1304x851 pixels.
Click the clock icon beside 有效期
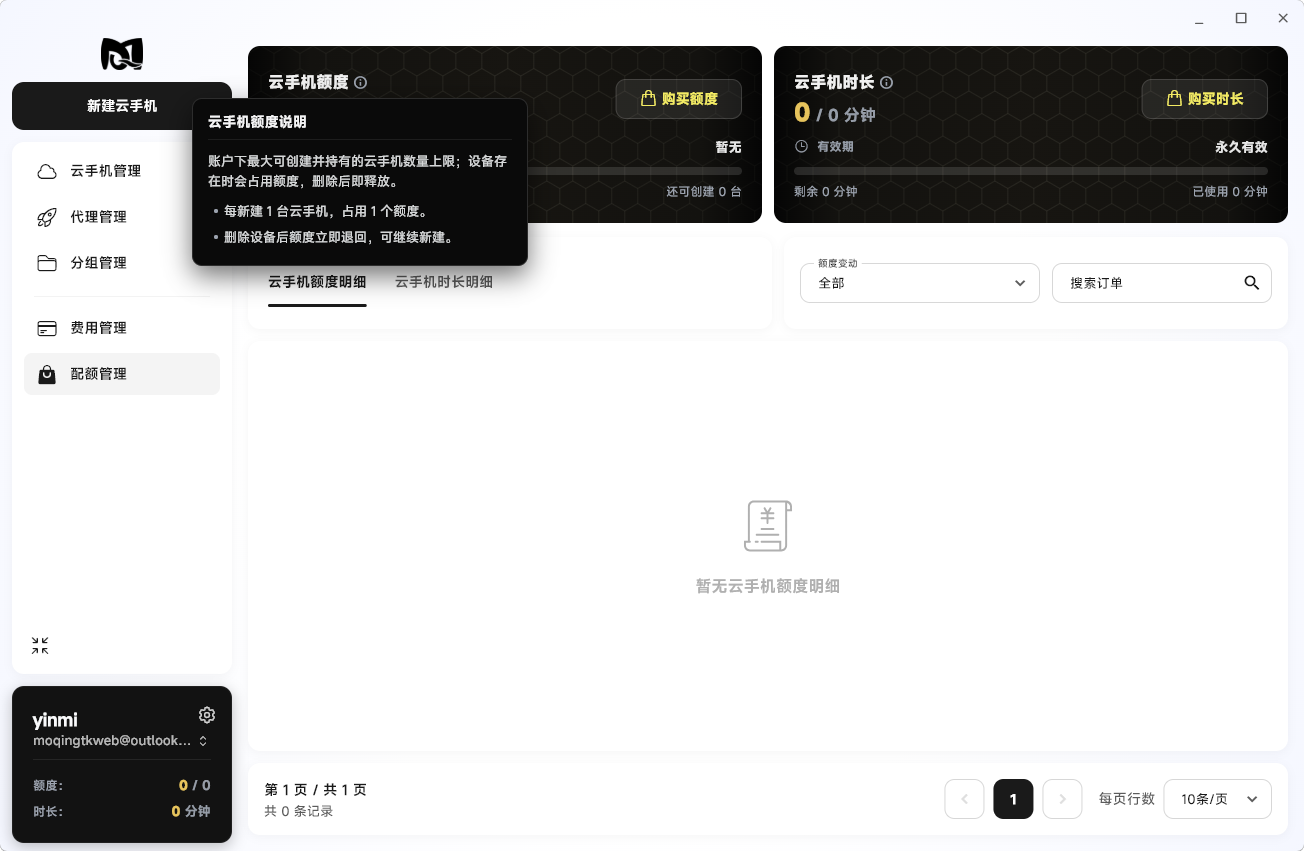pyautogui.click(x=801, y=147)
